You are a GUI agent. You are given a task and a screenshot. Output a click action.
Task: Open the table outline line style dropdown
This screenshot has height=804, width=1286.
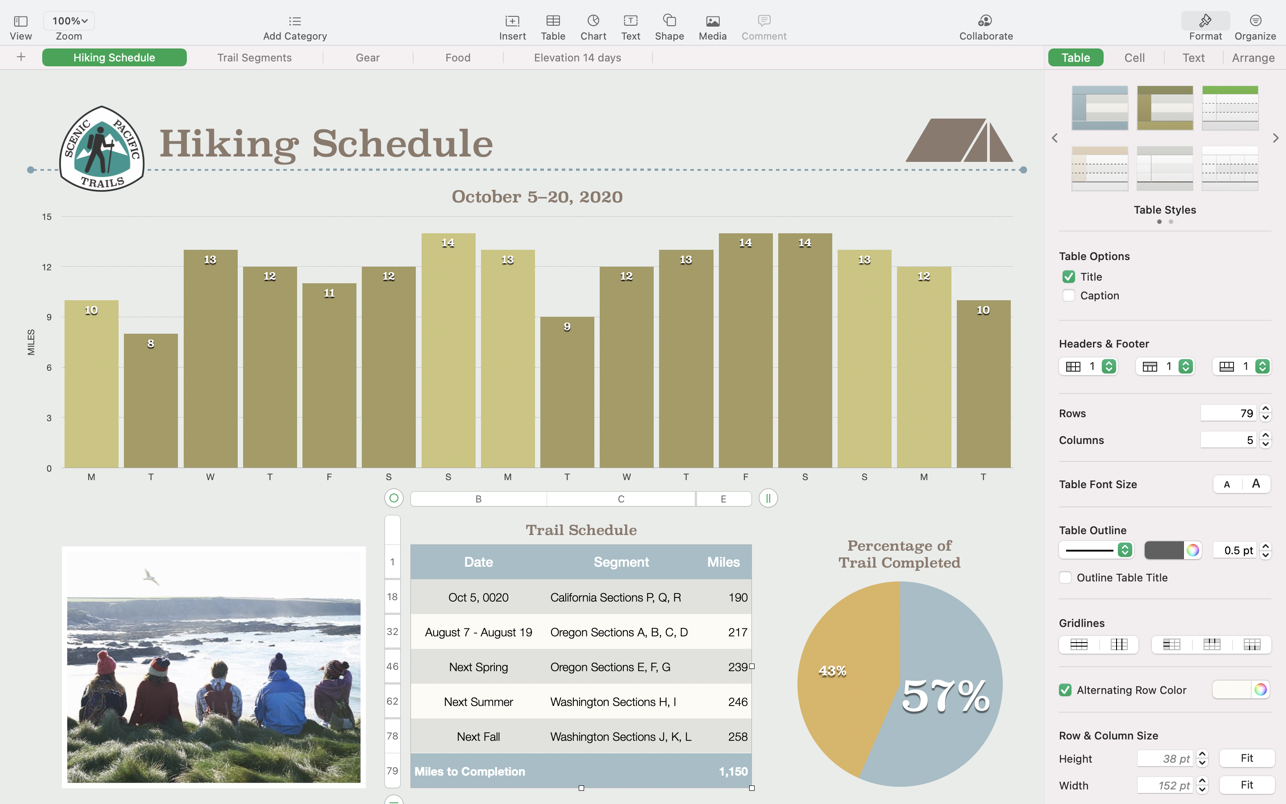pos(1096,550)
